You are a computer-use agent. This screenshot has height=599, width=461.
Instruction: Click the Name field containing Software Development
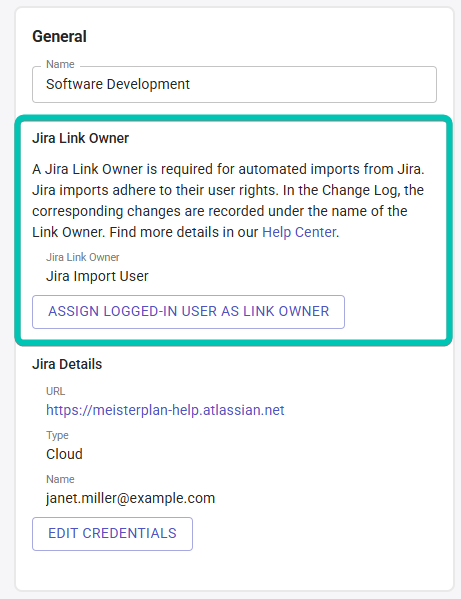tap(234, 84)
